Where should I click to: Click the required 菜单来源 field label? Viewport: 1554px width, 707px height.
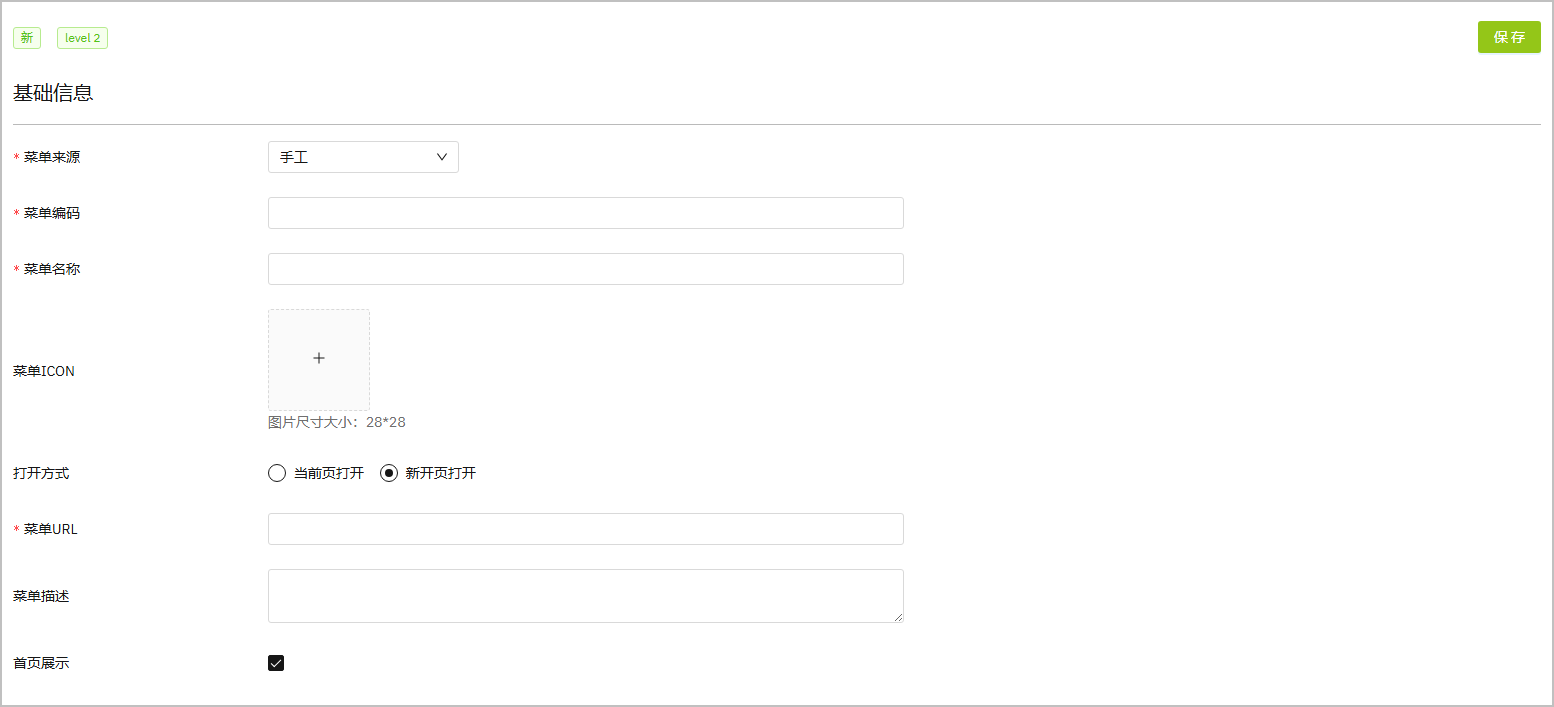tap(52, 157)
